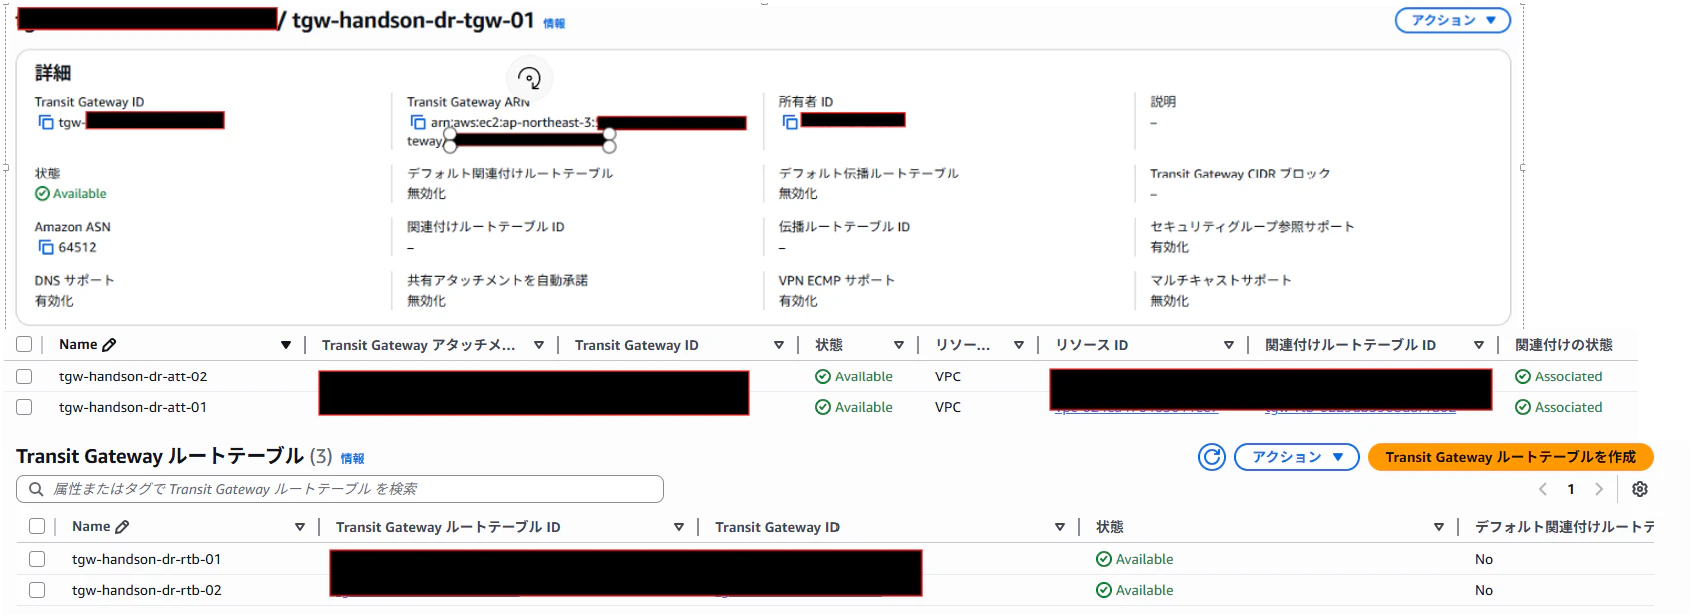Click VPC resource type for att-01
1692x616 pixels.
(948, 408)
